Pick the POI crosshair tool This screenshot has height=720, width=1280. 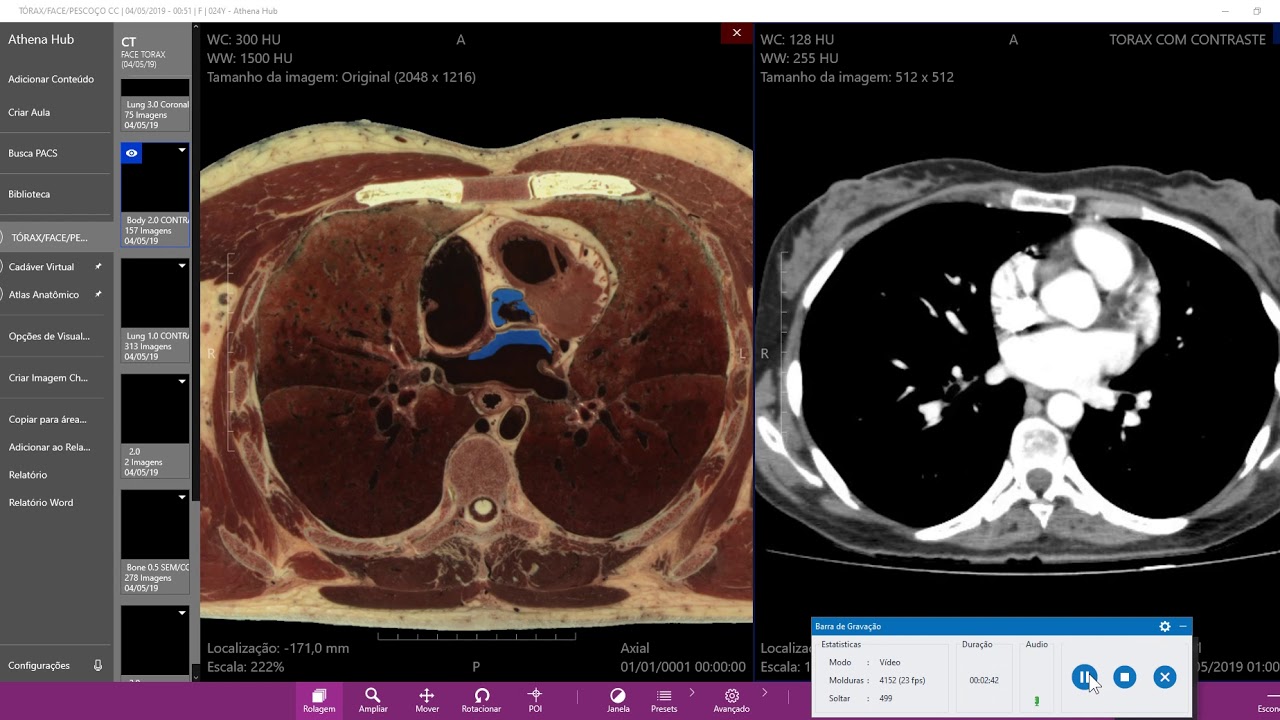tap(535, 700)
